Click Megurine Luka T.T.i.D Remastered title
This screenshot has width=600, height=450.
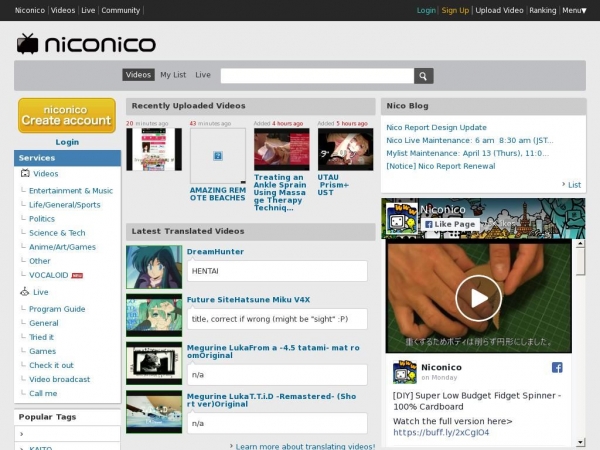click(272, 400)
